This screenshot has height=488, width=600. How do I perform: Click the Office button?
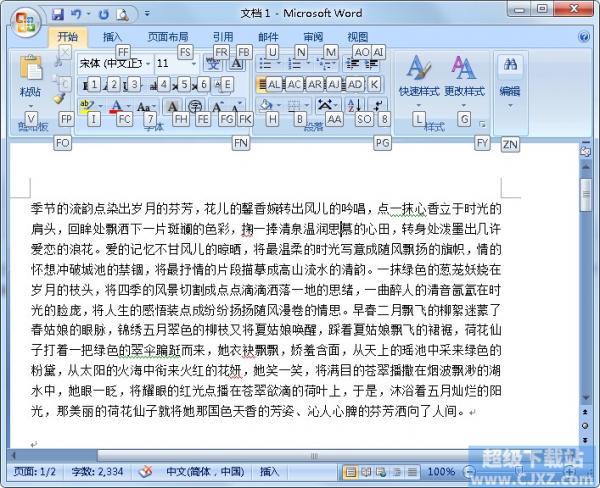click(x=23, y=18)
